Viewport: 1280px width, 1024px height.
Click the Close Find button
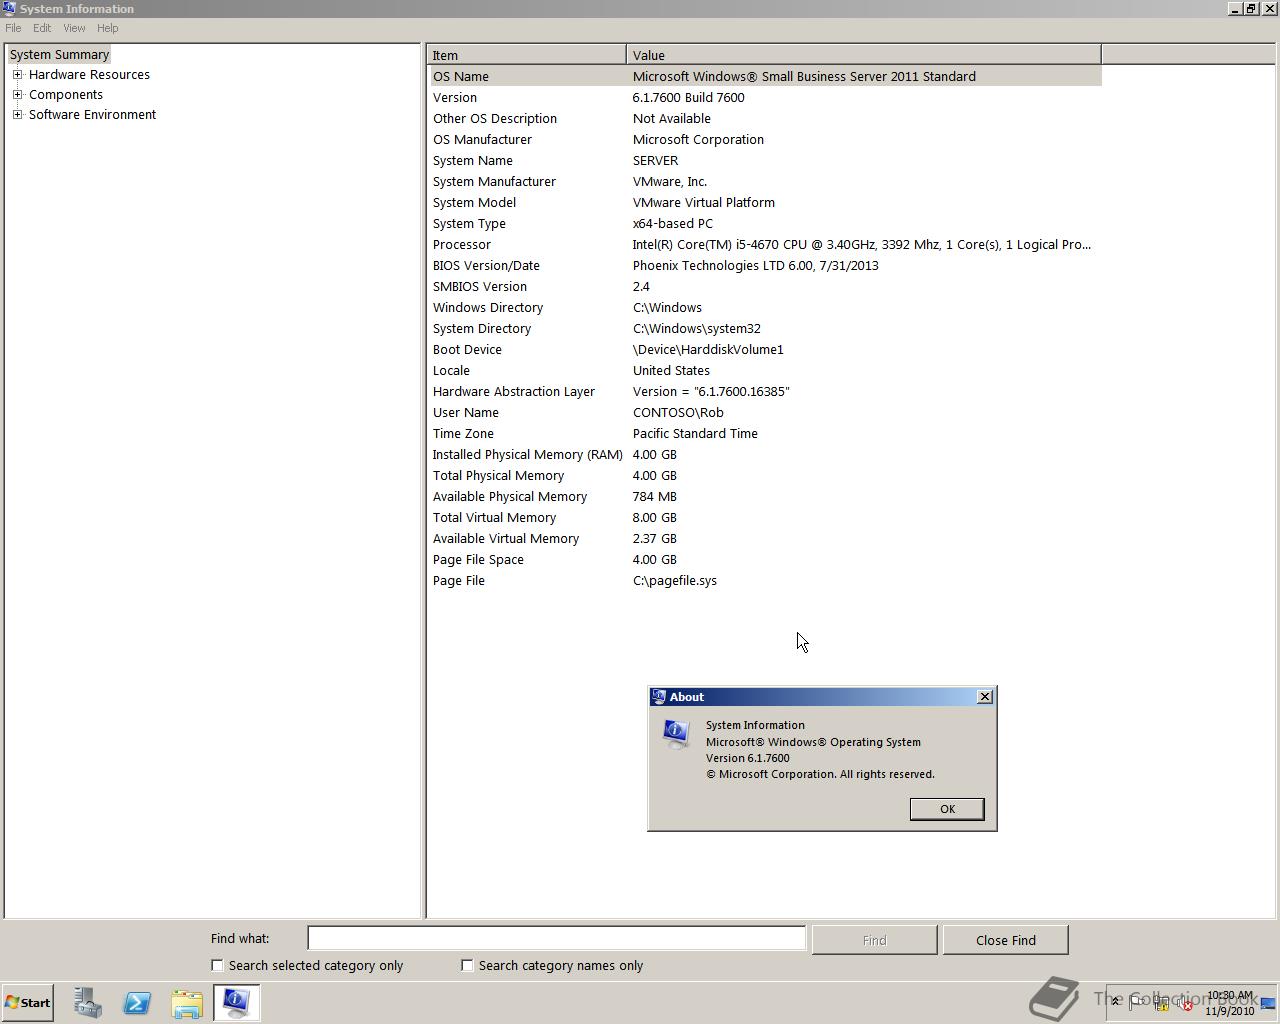coord(1005,940)
